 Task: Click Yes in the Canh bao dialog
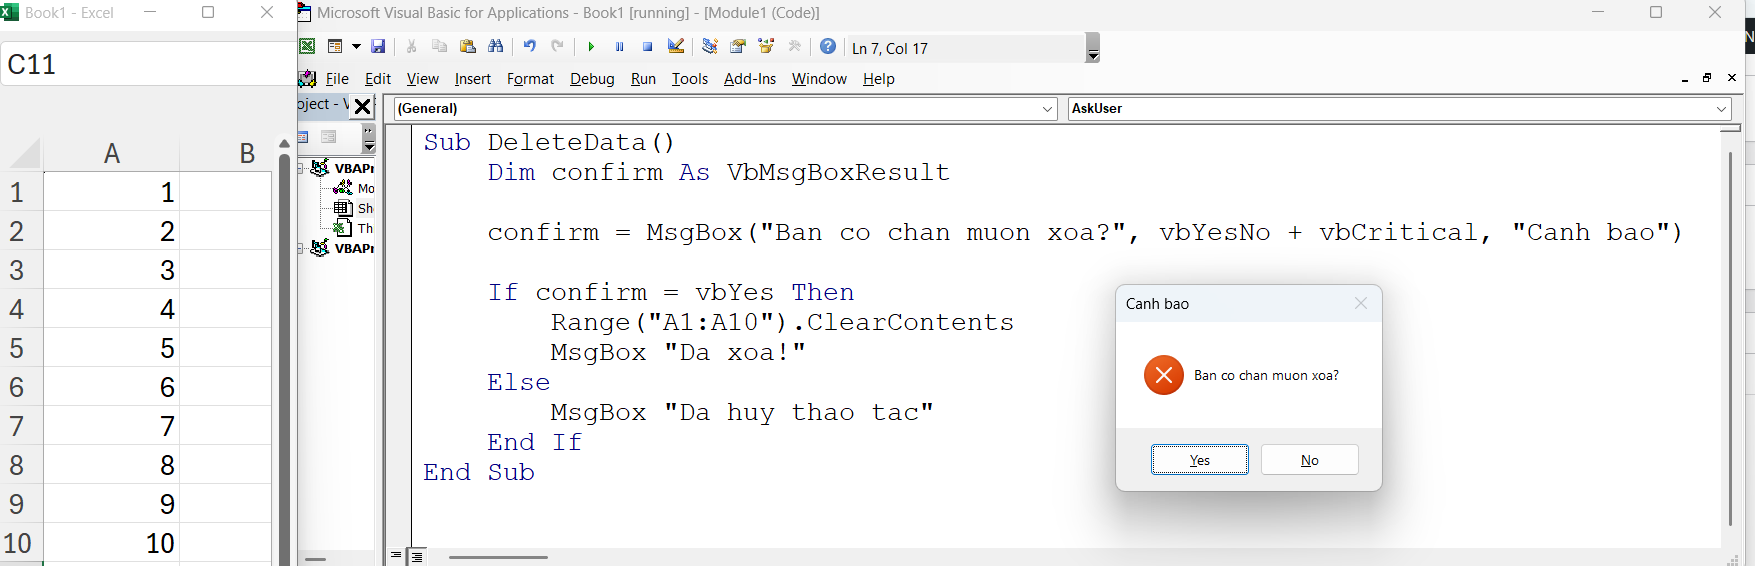pyautogui.click(x=1199, y=460)
